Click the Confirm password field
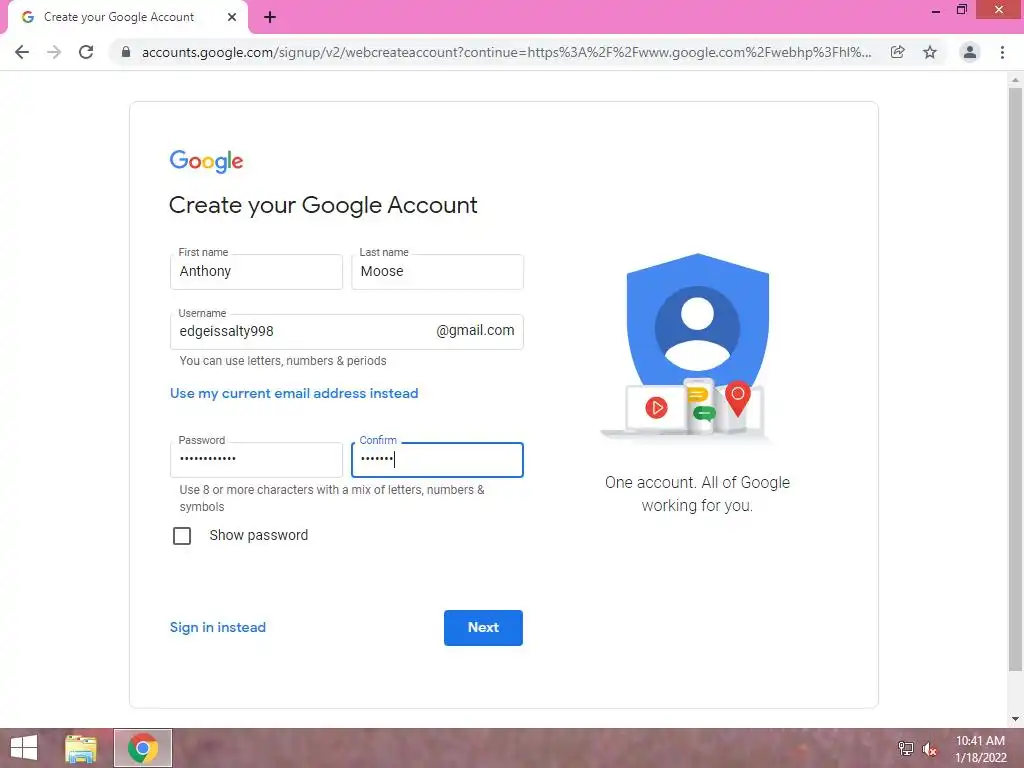Viewport: 1024px width, 768px height. (x=438, y=460)
